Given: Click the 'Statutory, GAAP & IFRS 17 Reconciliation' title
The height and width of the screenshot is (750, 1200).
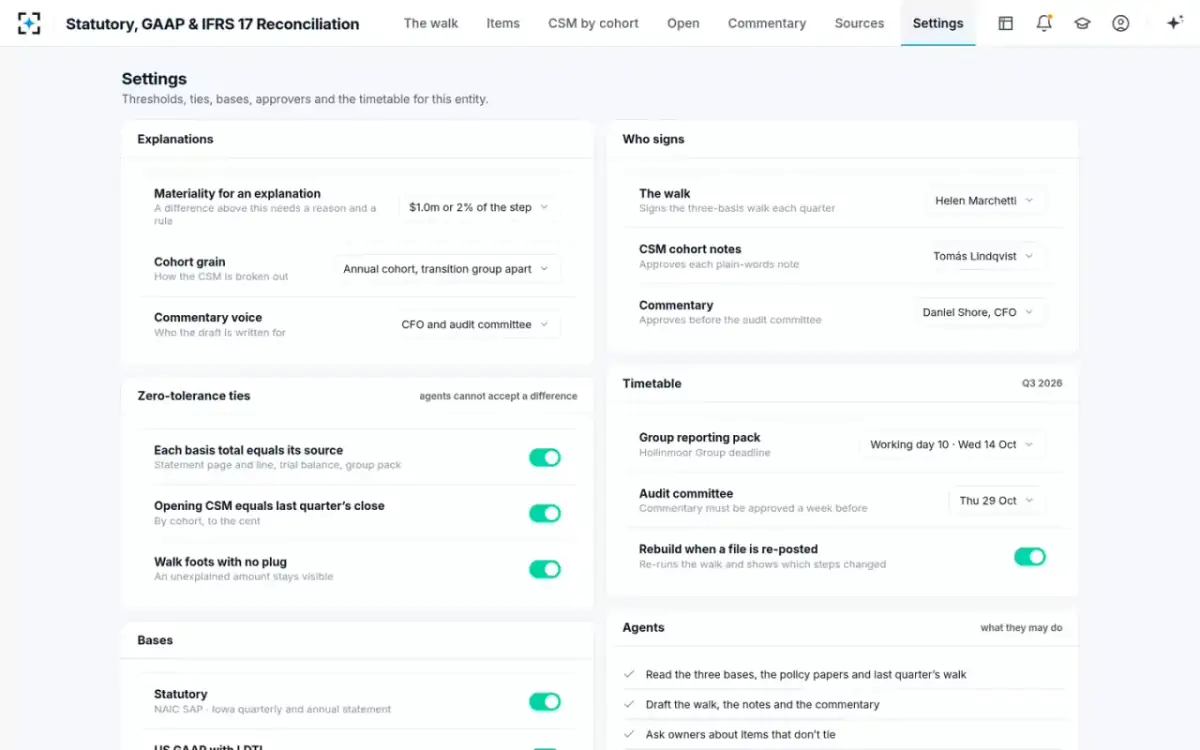Looking at the screenshot, I should [212, 24].
